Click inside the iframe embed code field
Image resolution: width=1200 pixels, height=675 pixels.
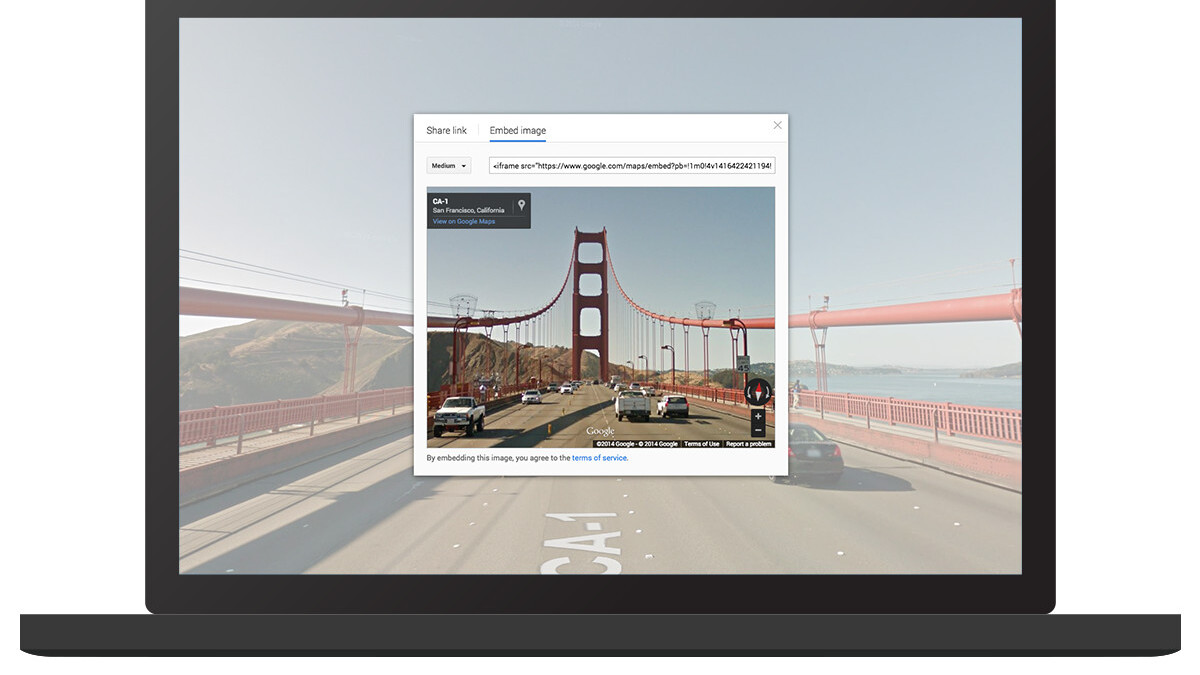pyautogui.click(x=631, y=166)
